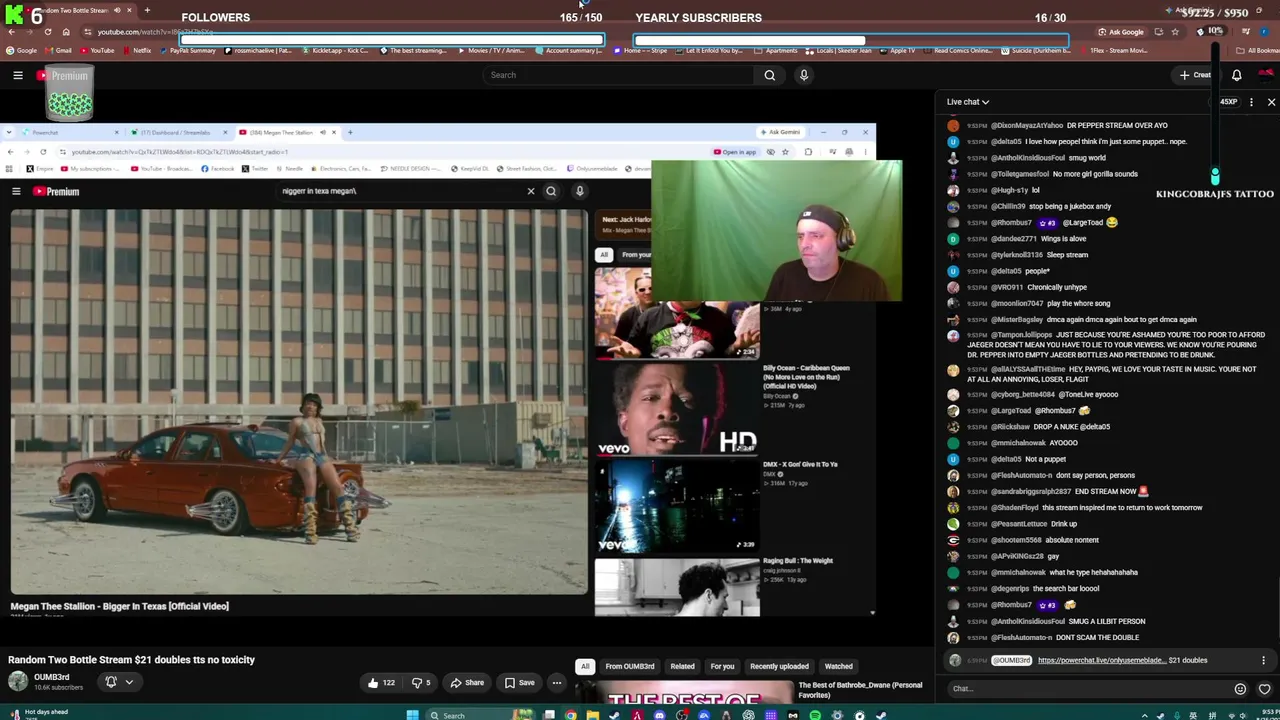Select the For you chip
This screenshot has width=1280, height=720.
coord(722,666)
